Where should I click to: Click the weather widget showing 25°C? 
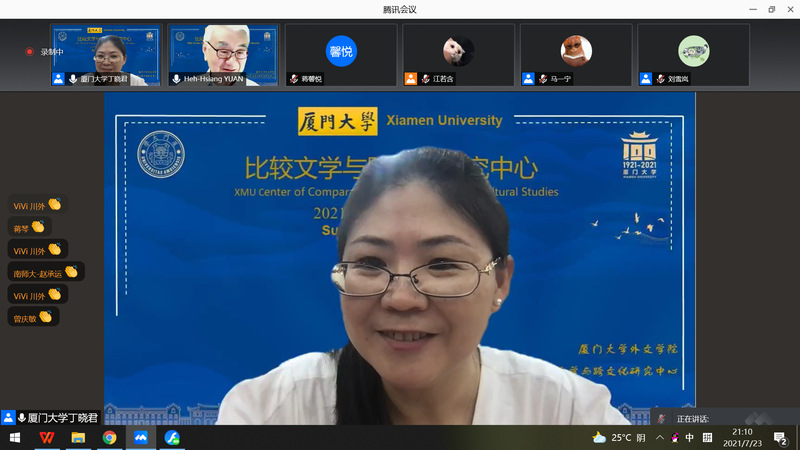(620, 437)
